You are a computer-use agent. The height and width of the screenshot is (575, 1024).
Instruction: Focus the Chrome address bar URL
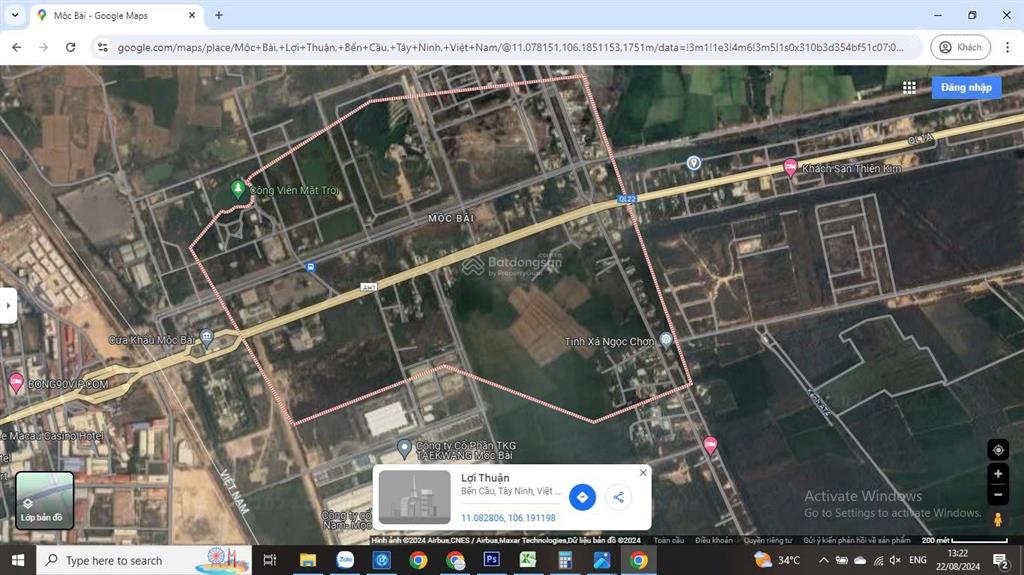pyautogui.click(x=509, y=47)
